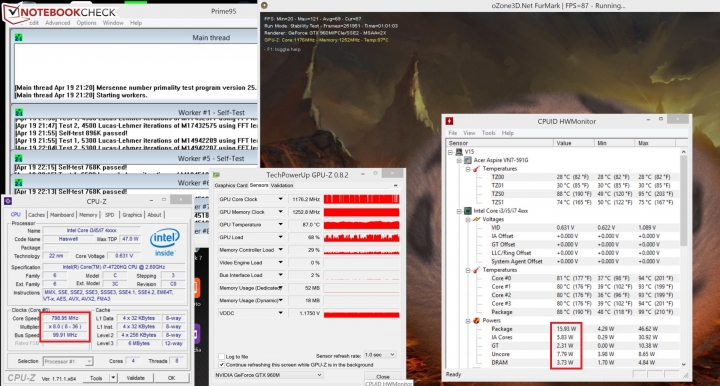This screenshot has height=386, width=720.
Task: Click the HWMonitor title bar app icon
Action: tap(450, 121)
